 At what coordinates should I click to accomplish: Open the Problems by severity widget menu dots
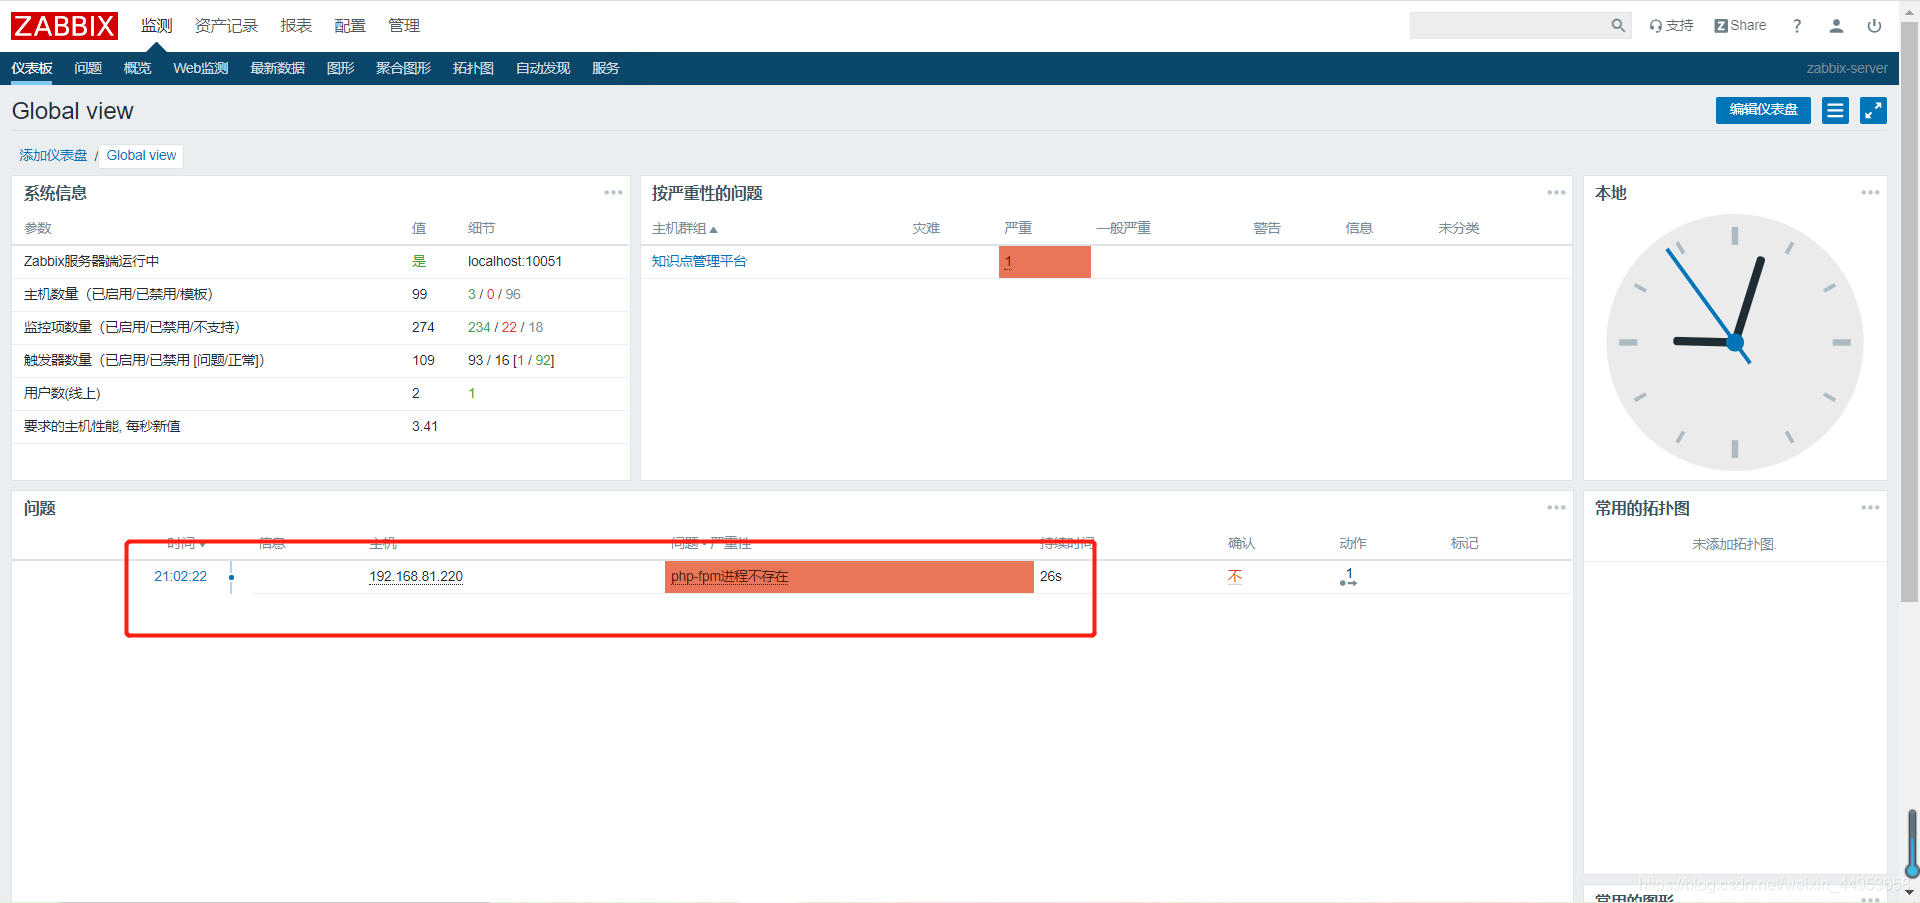1556,192
